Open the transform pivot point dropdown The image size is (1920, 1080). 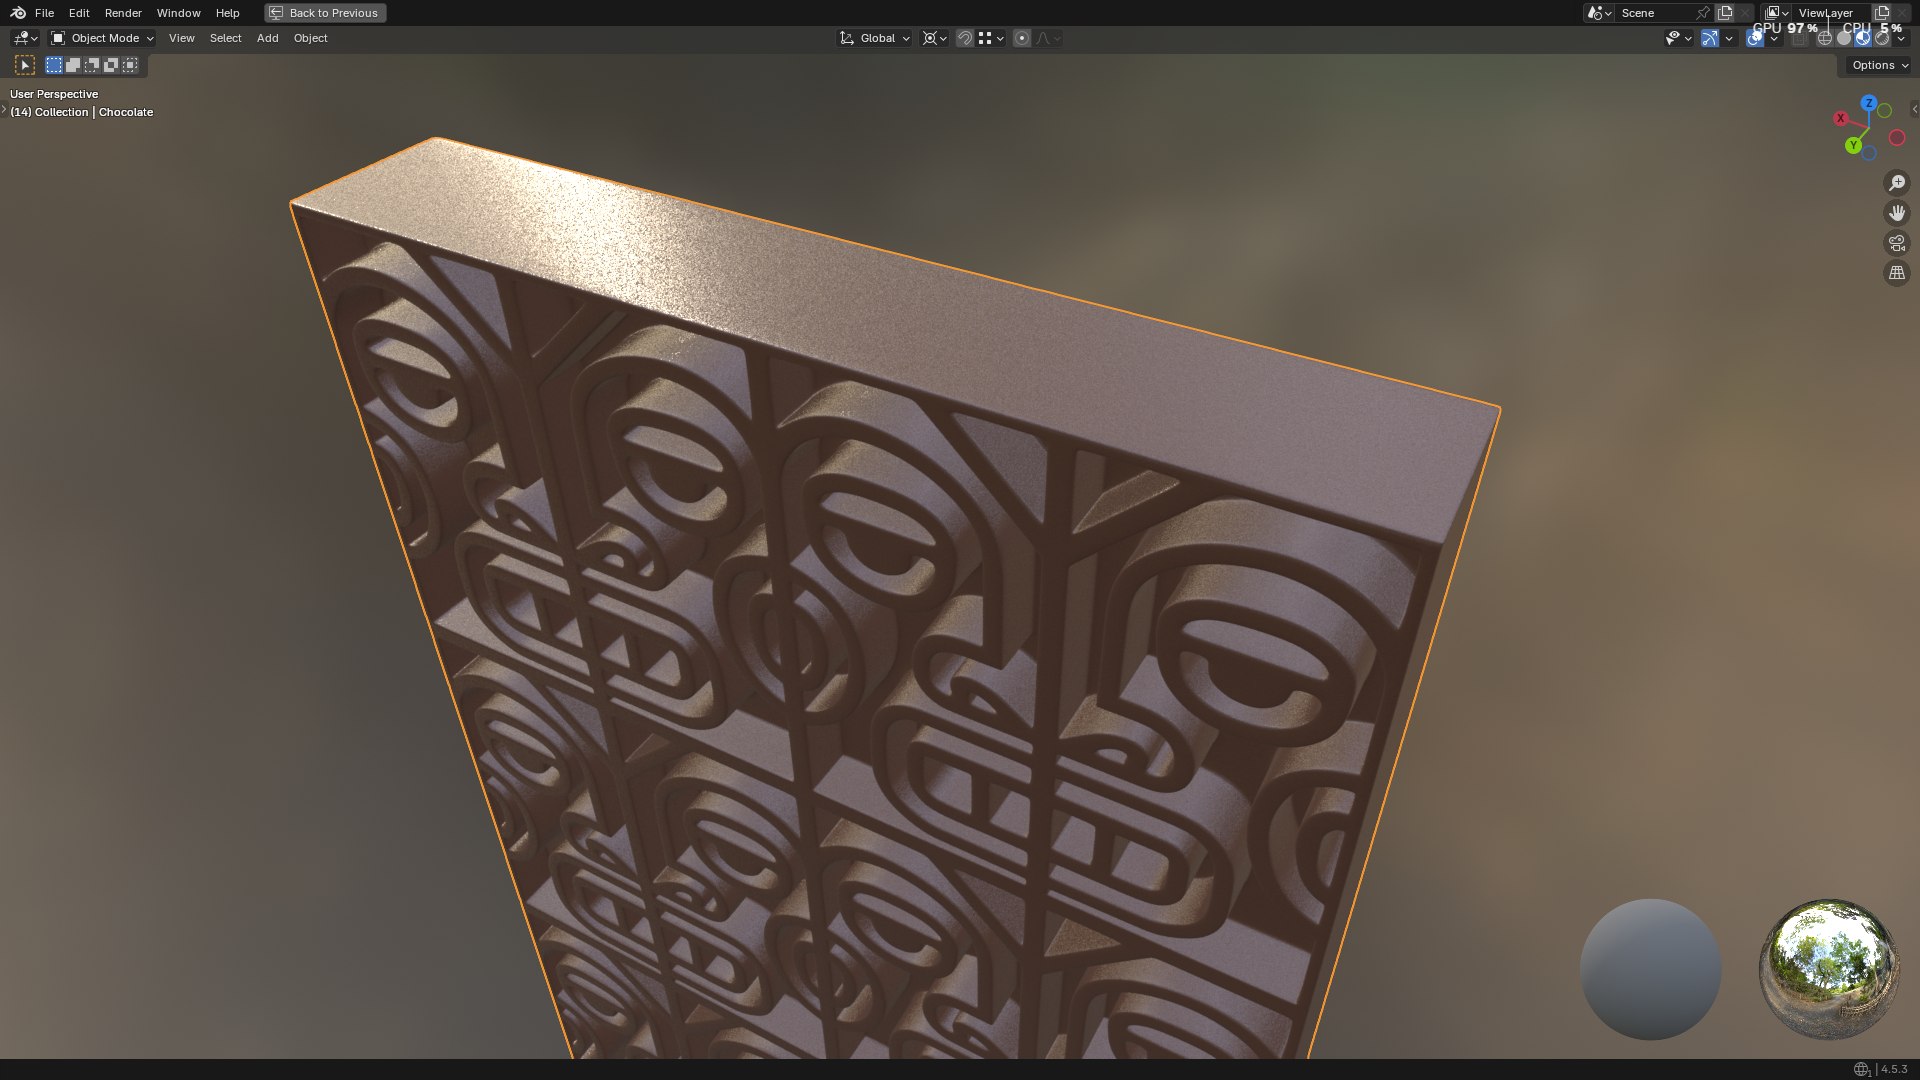(934, 38)
